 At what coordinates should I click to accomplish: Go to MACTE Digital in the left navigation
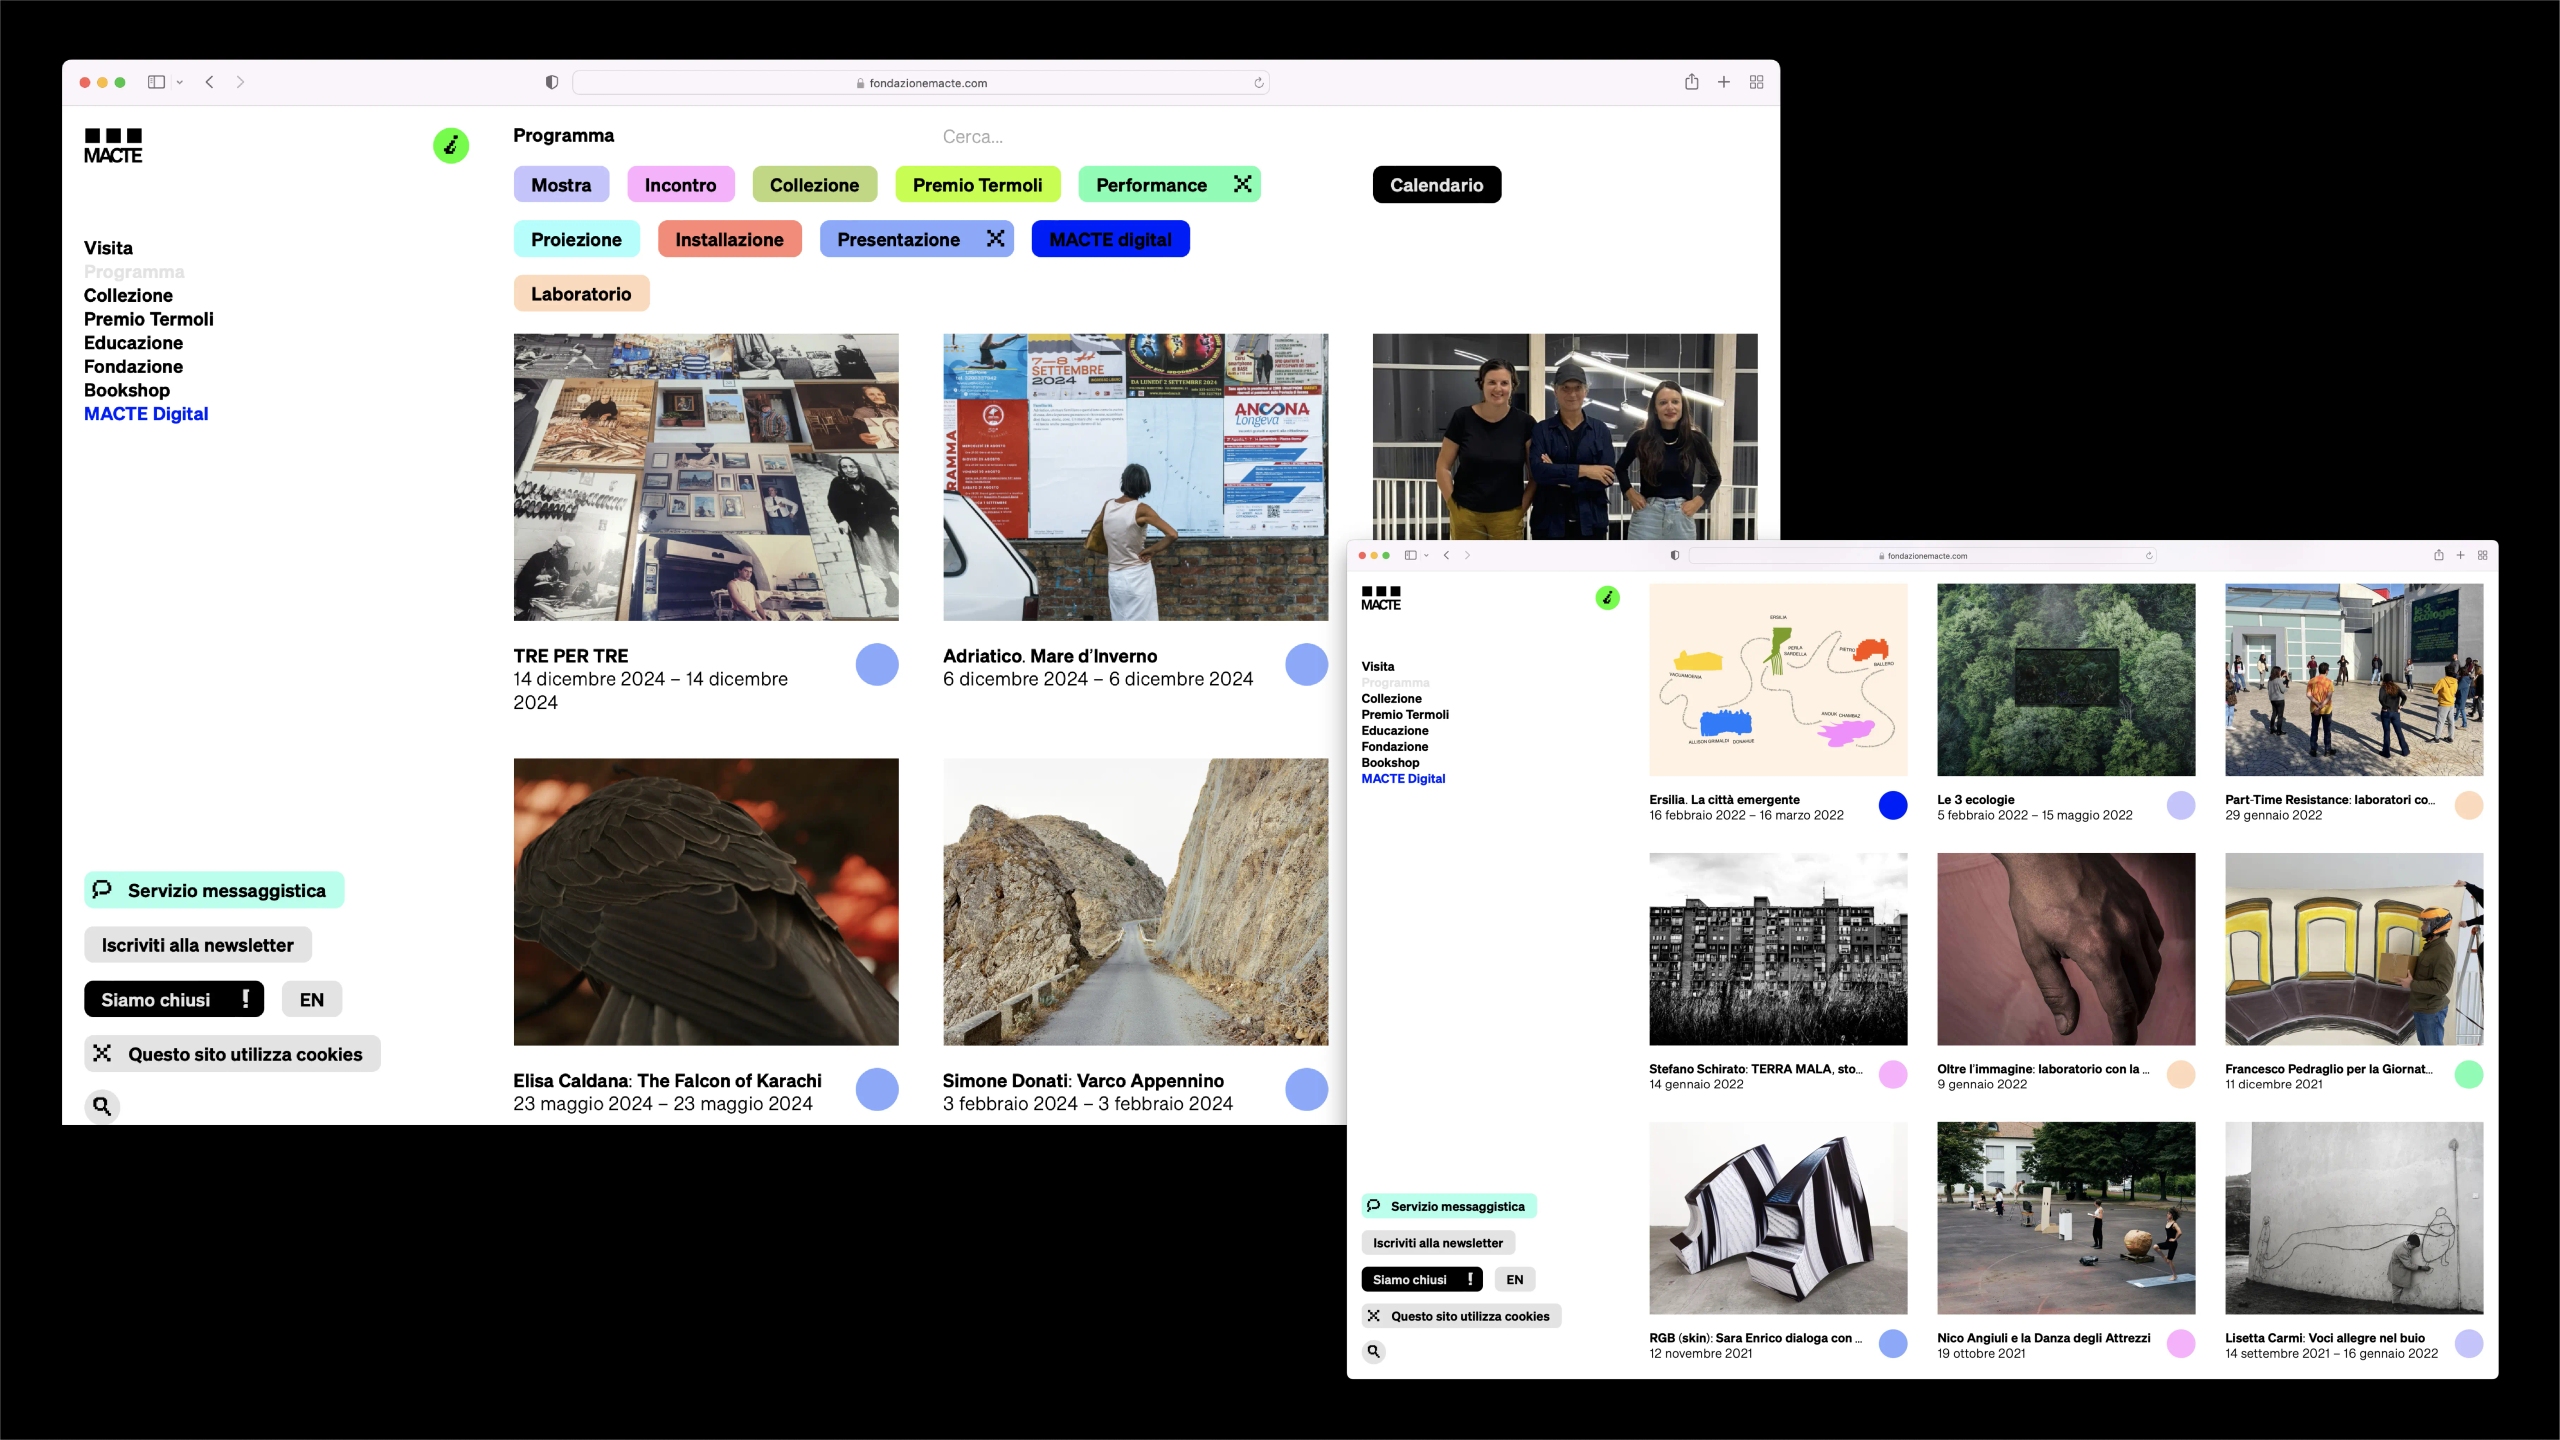pos(146,414)
